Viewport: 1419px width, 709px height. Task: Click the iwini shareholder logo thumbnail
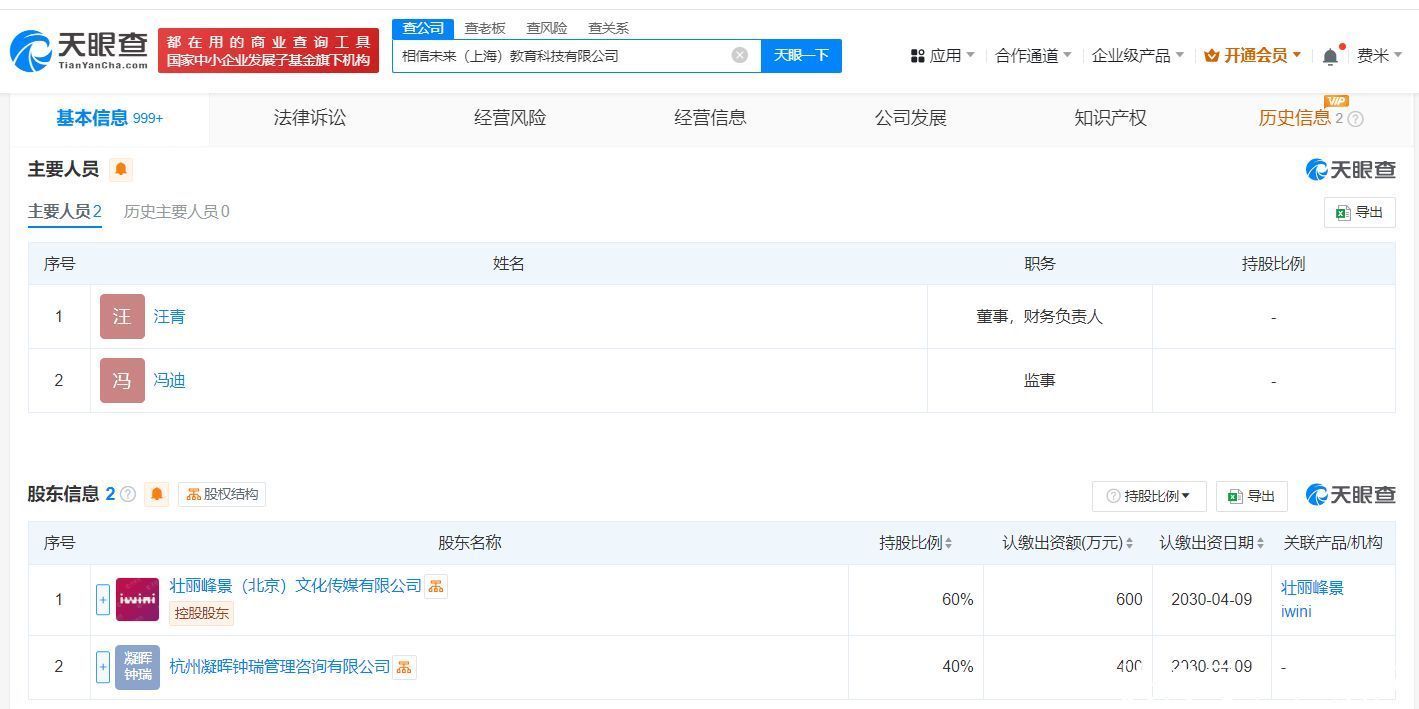point(137,600)
